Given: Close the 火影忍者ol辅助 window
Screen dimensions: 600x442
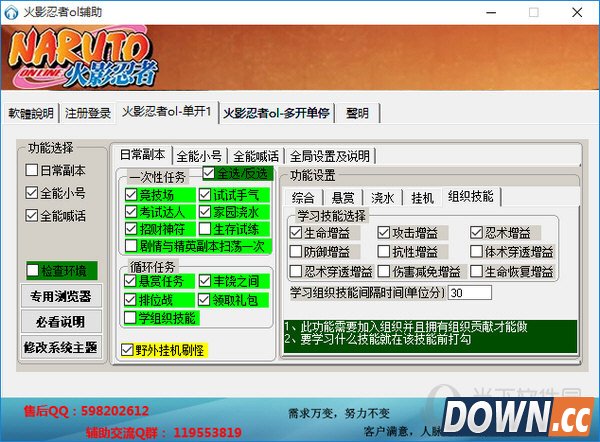Looking at the screenshot, I should [577, 13].
